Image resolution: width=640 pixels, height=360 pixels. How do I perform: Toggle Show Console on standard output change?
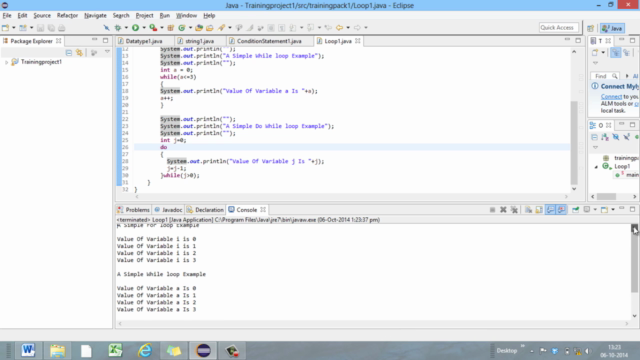[550, 210]
